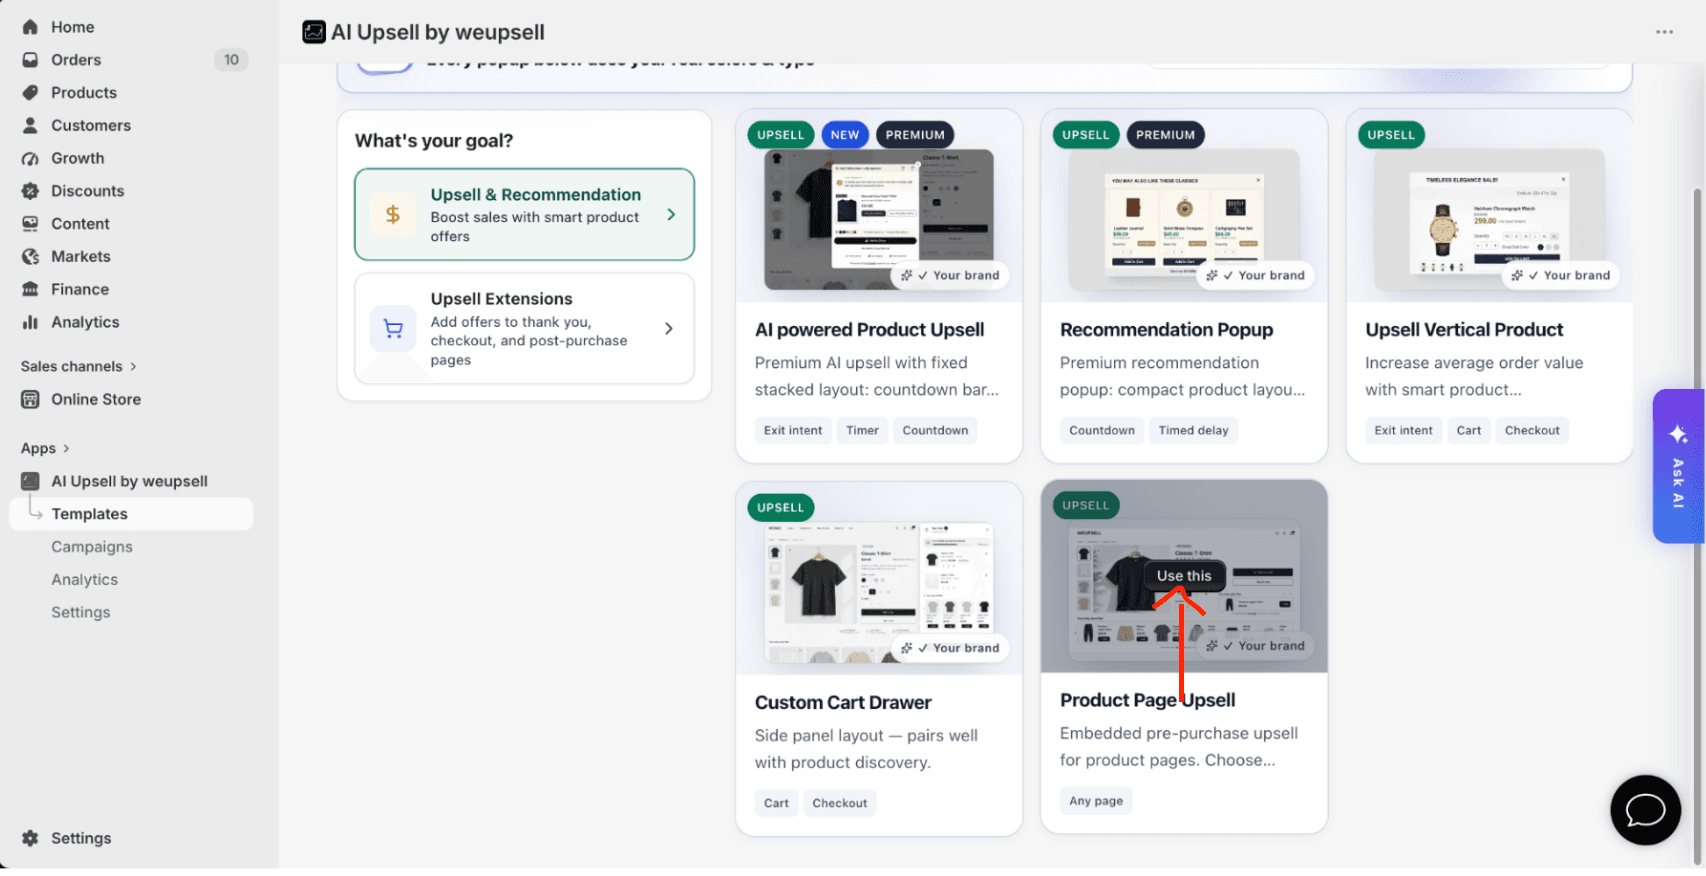Click the bottom Settings gear icon
This screenshot has height=876, width=1706.
[x=30, y=839]
